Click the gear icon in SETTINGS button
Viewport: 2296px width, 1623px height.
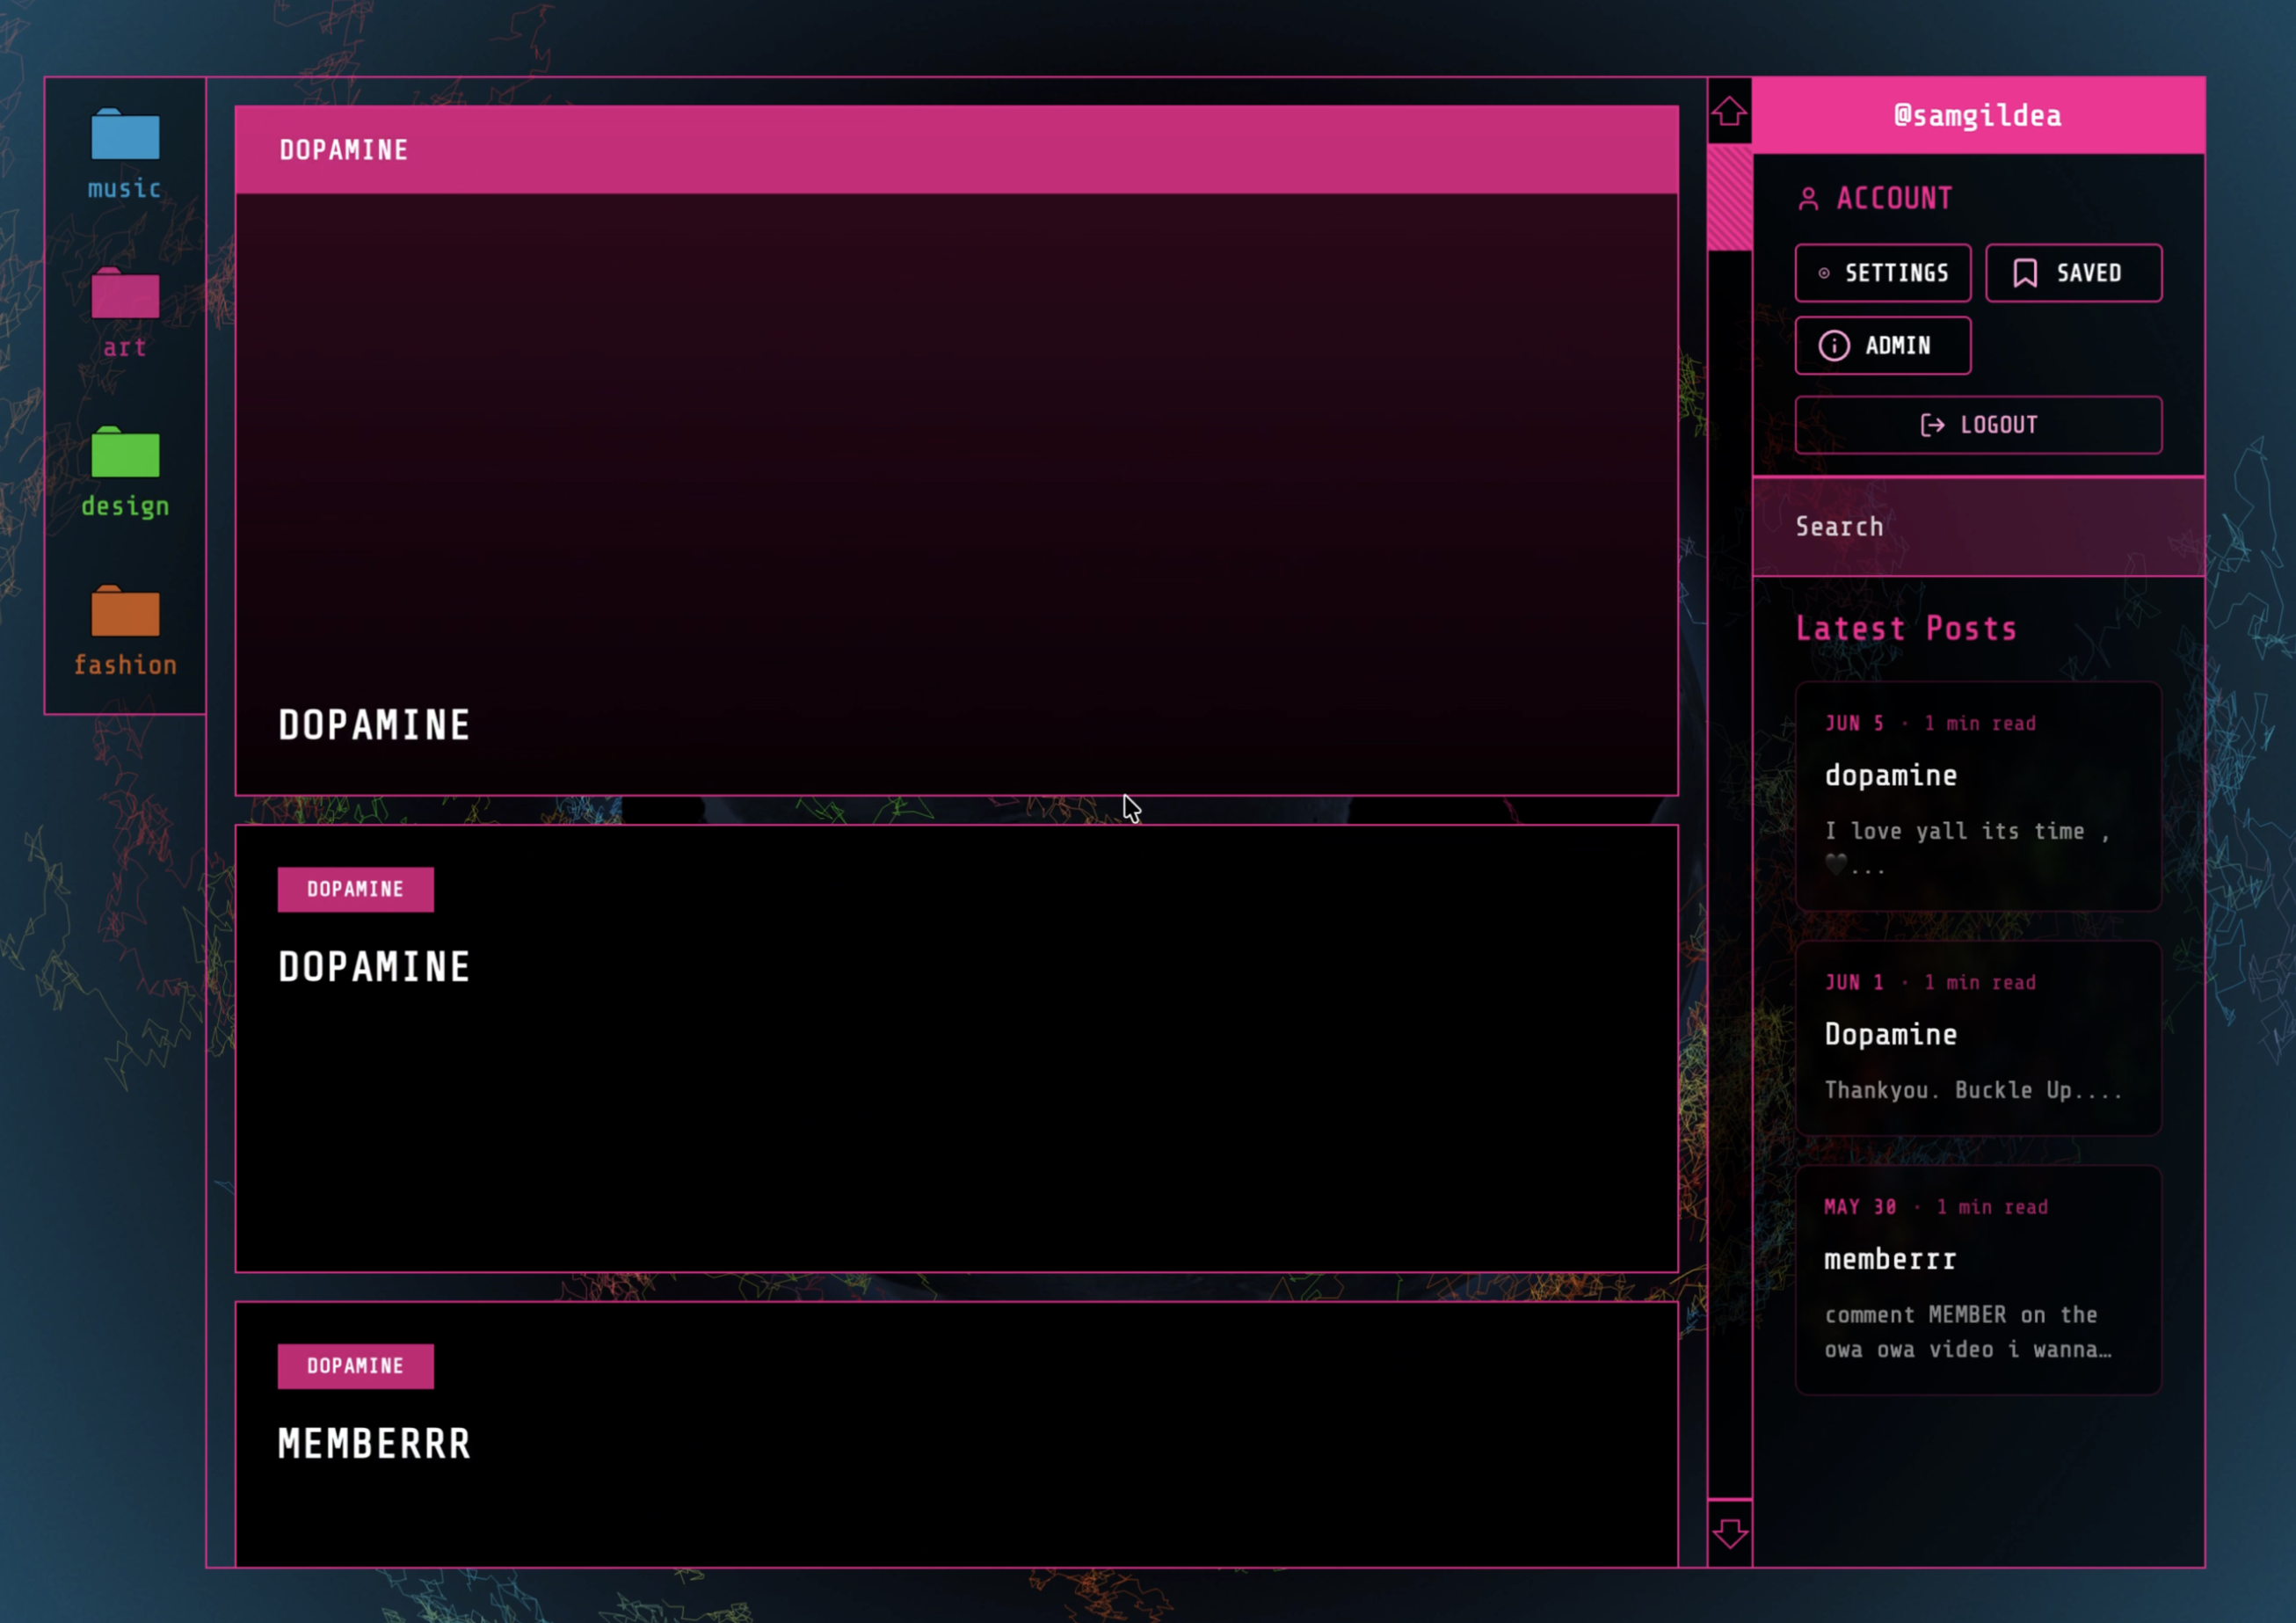(1824, 273)
